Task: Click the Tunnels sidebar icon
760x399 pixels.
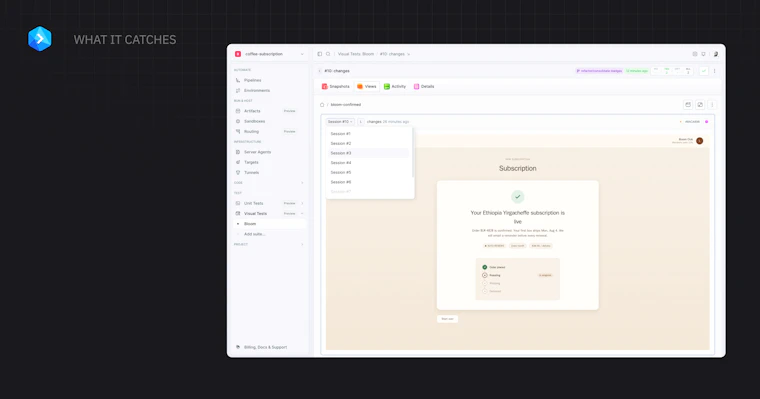Action: 238,173
